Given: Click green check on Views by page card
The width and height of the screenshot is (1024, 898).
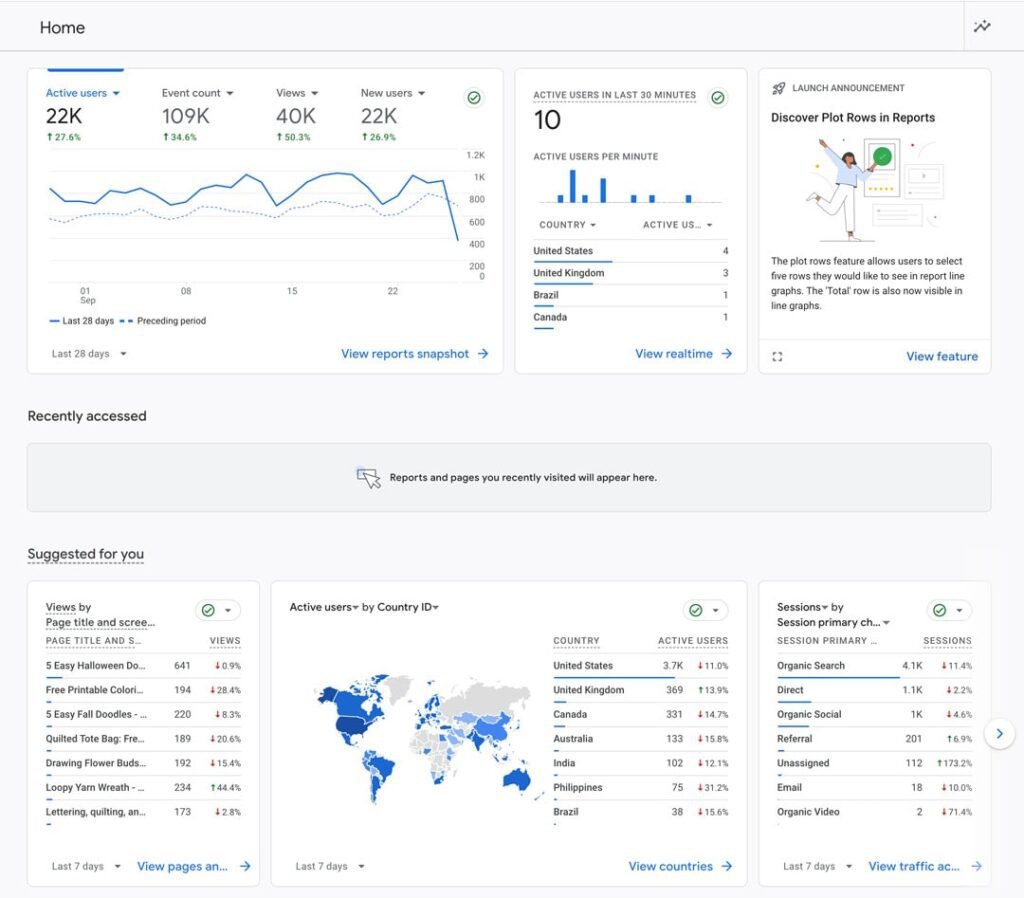Looking at the screenshot, I should 208,610.
